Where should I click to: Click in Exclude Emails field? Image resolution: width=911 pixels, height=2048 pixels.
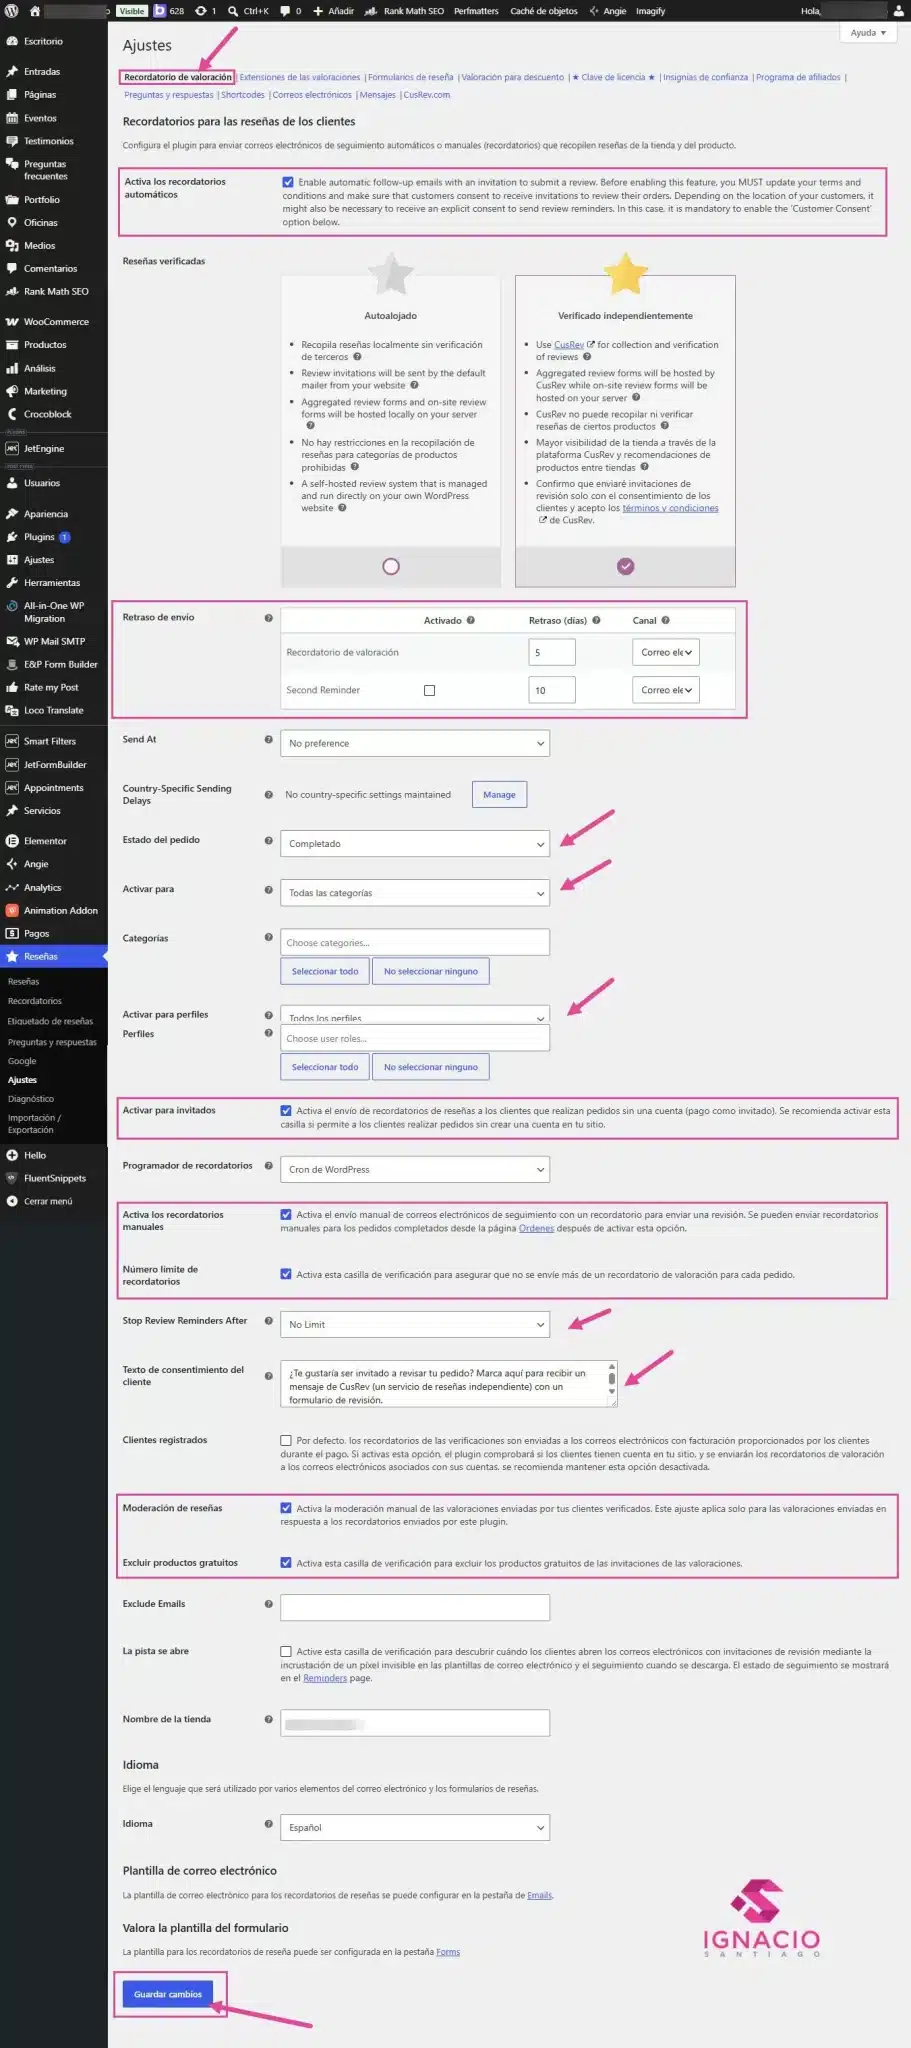[x=415, y=1608]
